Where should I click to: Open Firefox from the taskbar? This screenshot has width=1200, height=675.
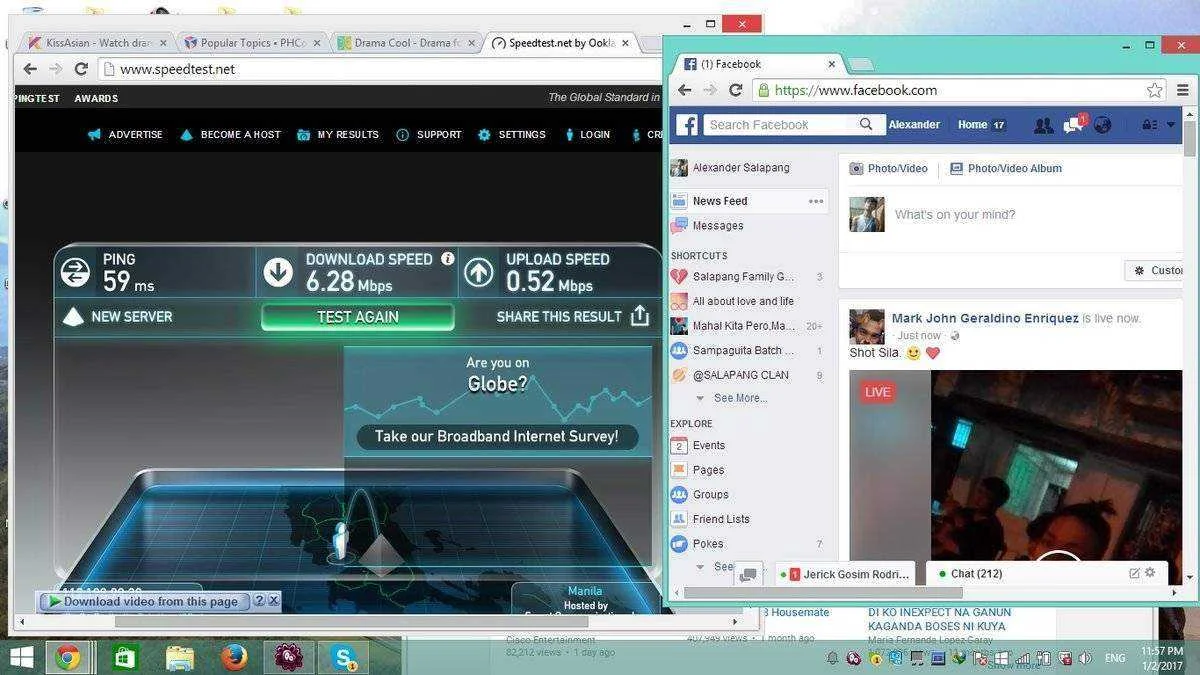pos(235,658)
